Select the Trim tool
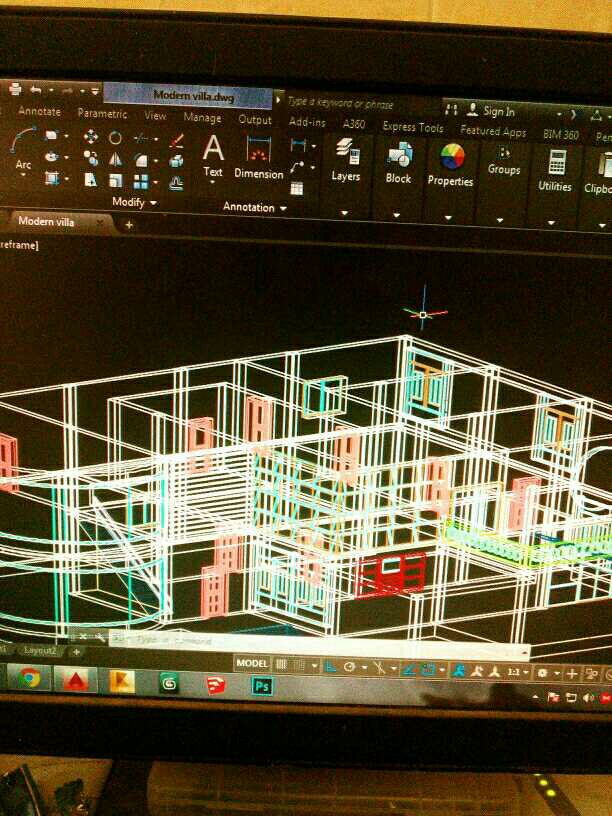612x816 pixels. 141,138
